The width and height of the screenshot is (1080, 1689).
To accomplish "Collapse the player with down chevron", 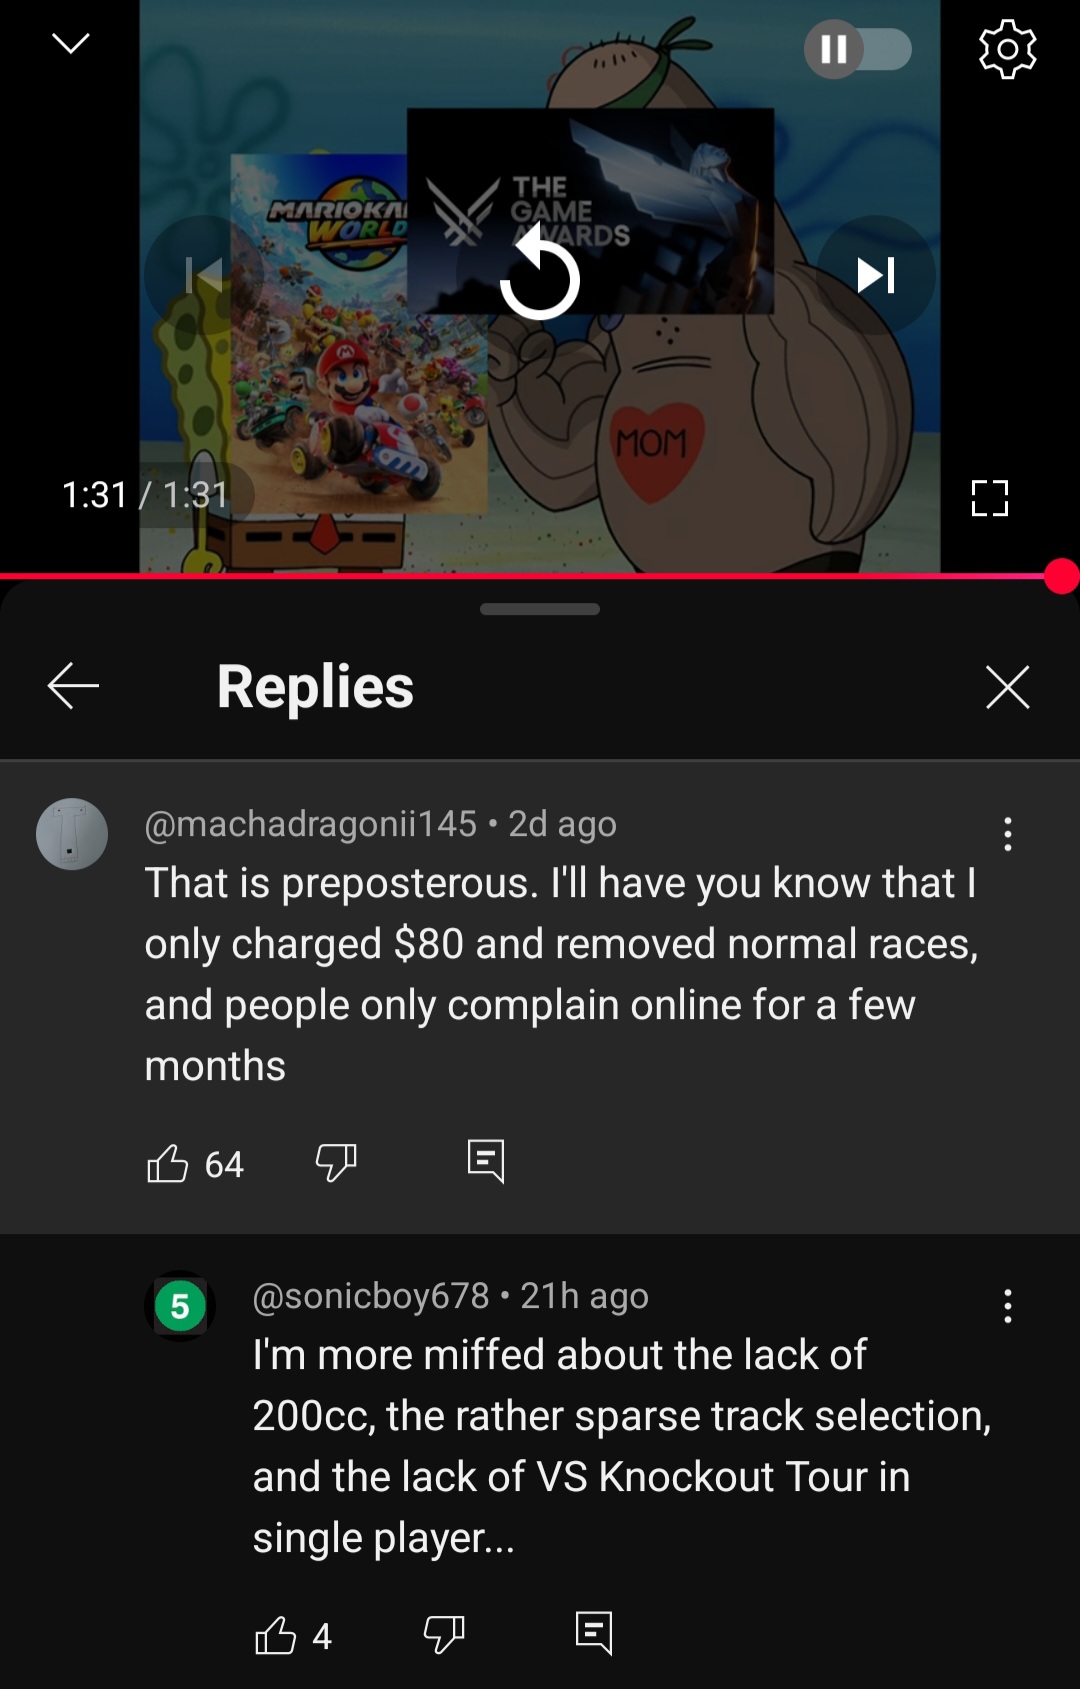I will tap(70, 43).
